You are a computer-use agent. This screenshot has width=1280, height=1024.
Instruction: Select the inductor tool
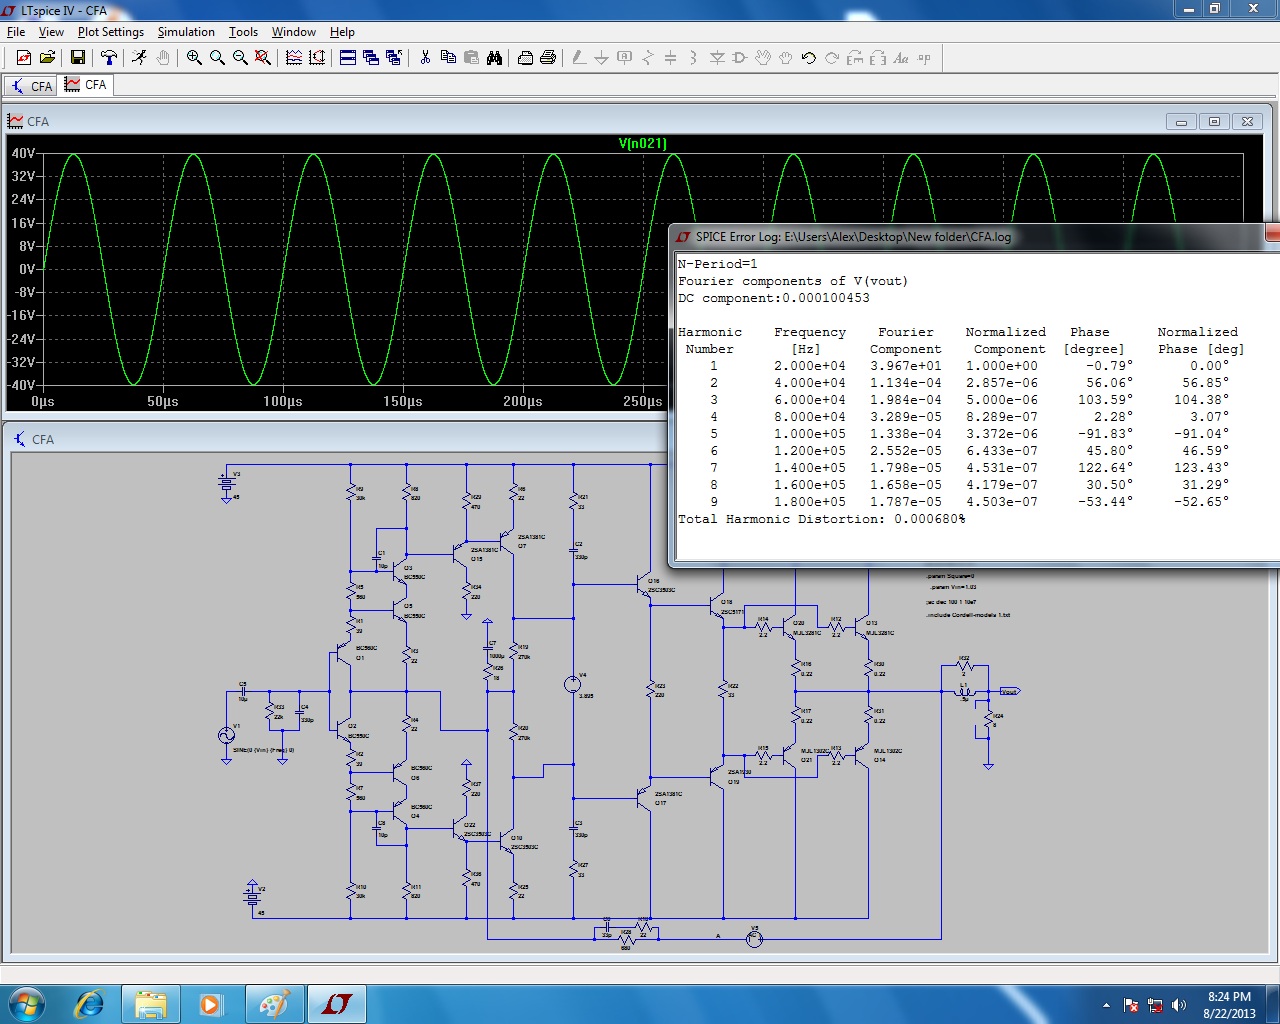694,58
